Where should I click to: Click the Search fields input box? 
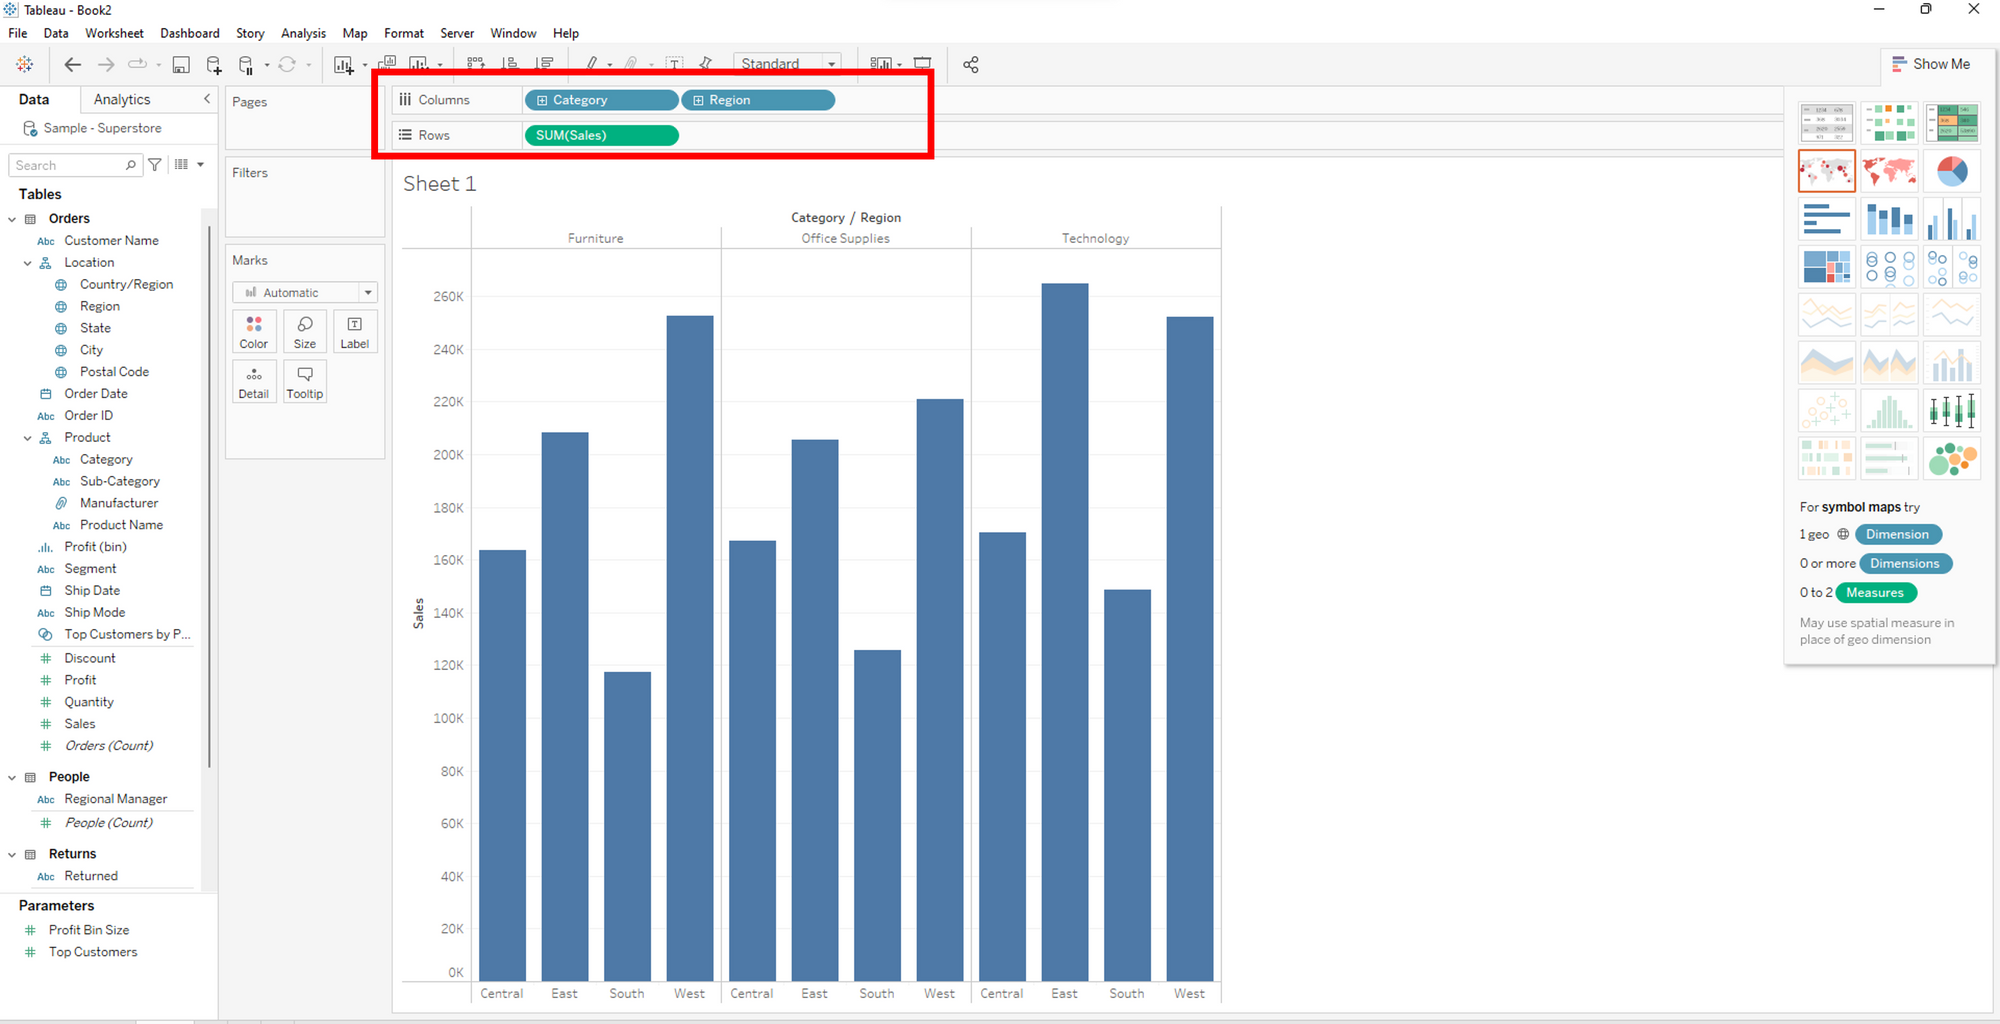tap(68, 165)
